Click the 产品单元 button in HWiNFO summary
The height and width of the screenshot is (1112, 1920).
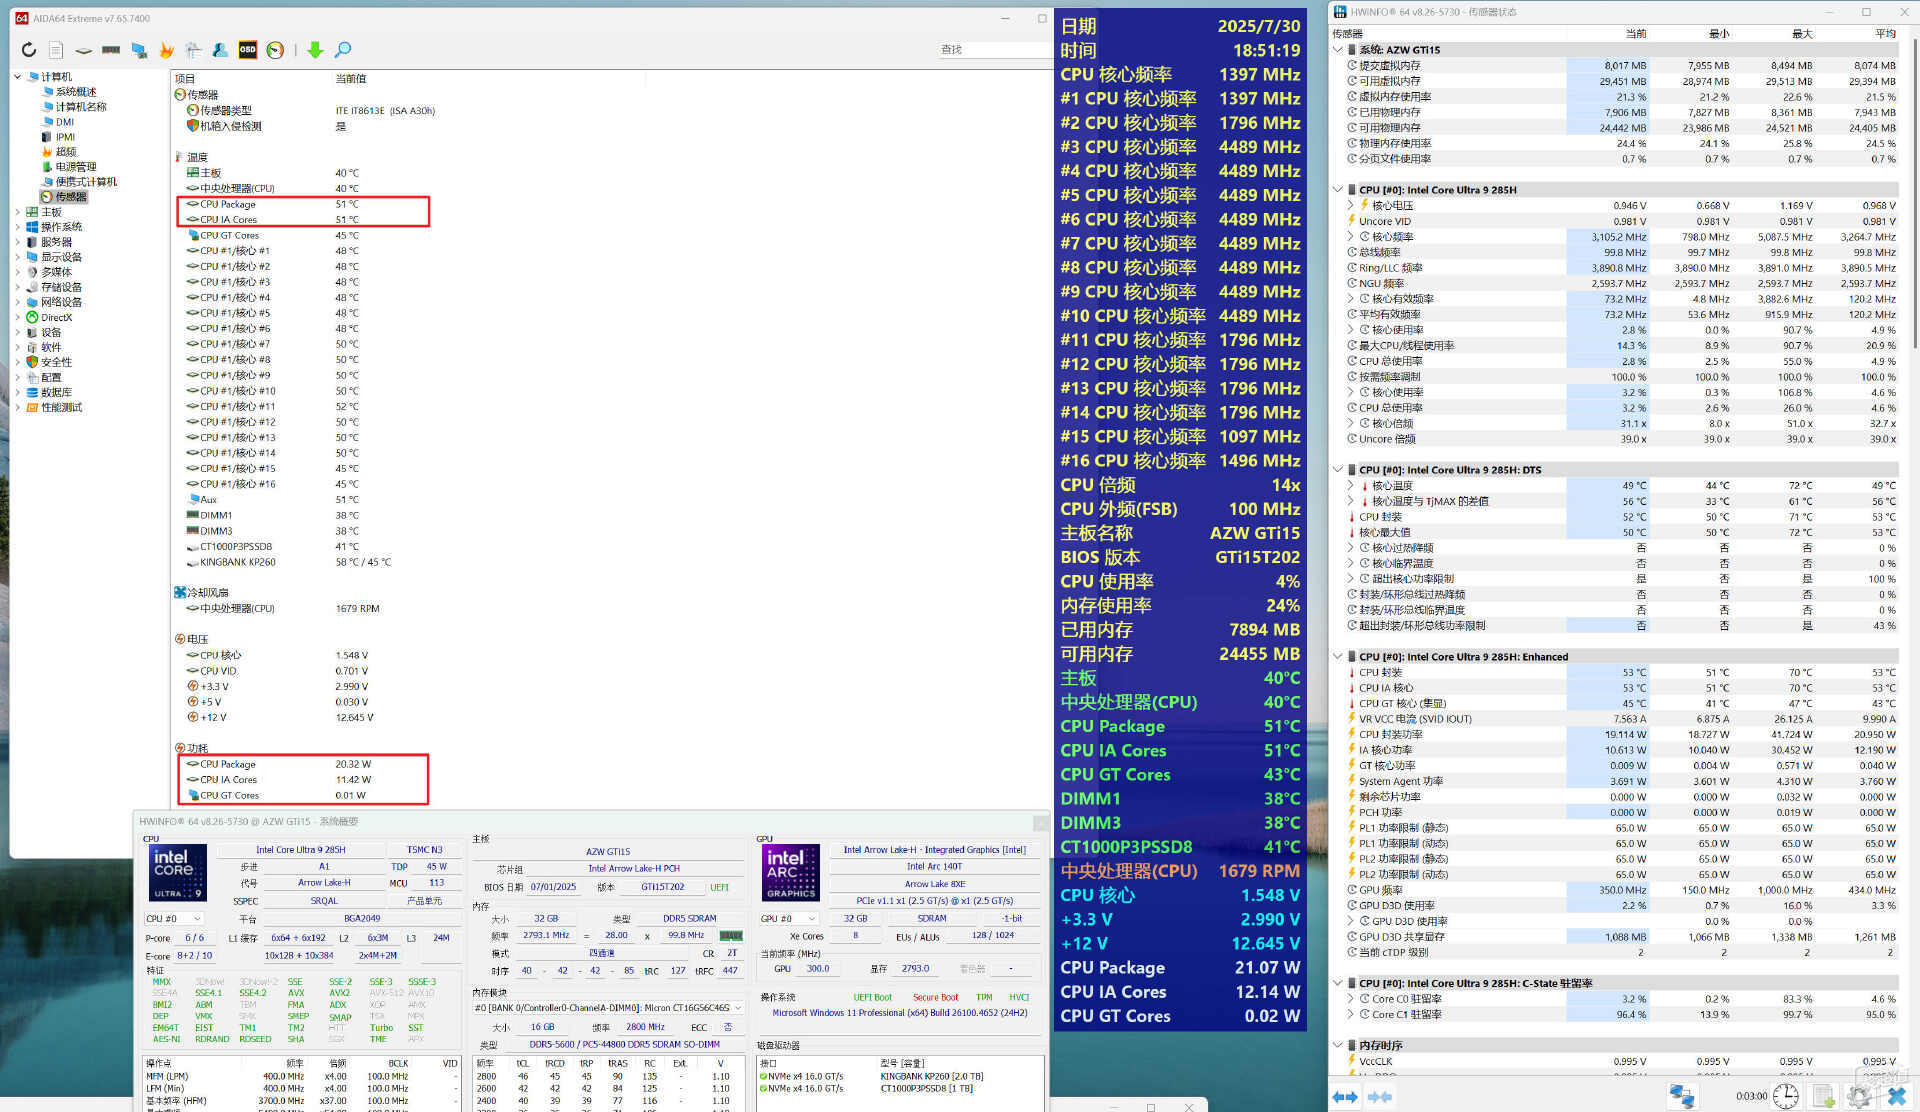tap(425, 901)
